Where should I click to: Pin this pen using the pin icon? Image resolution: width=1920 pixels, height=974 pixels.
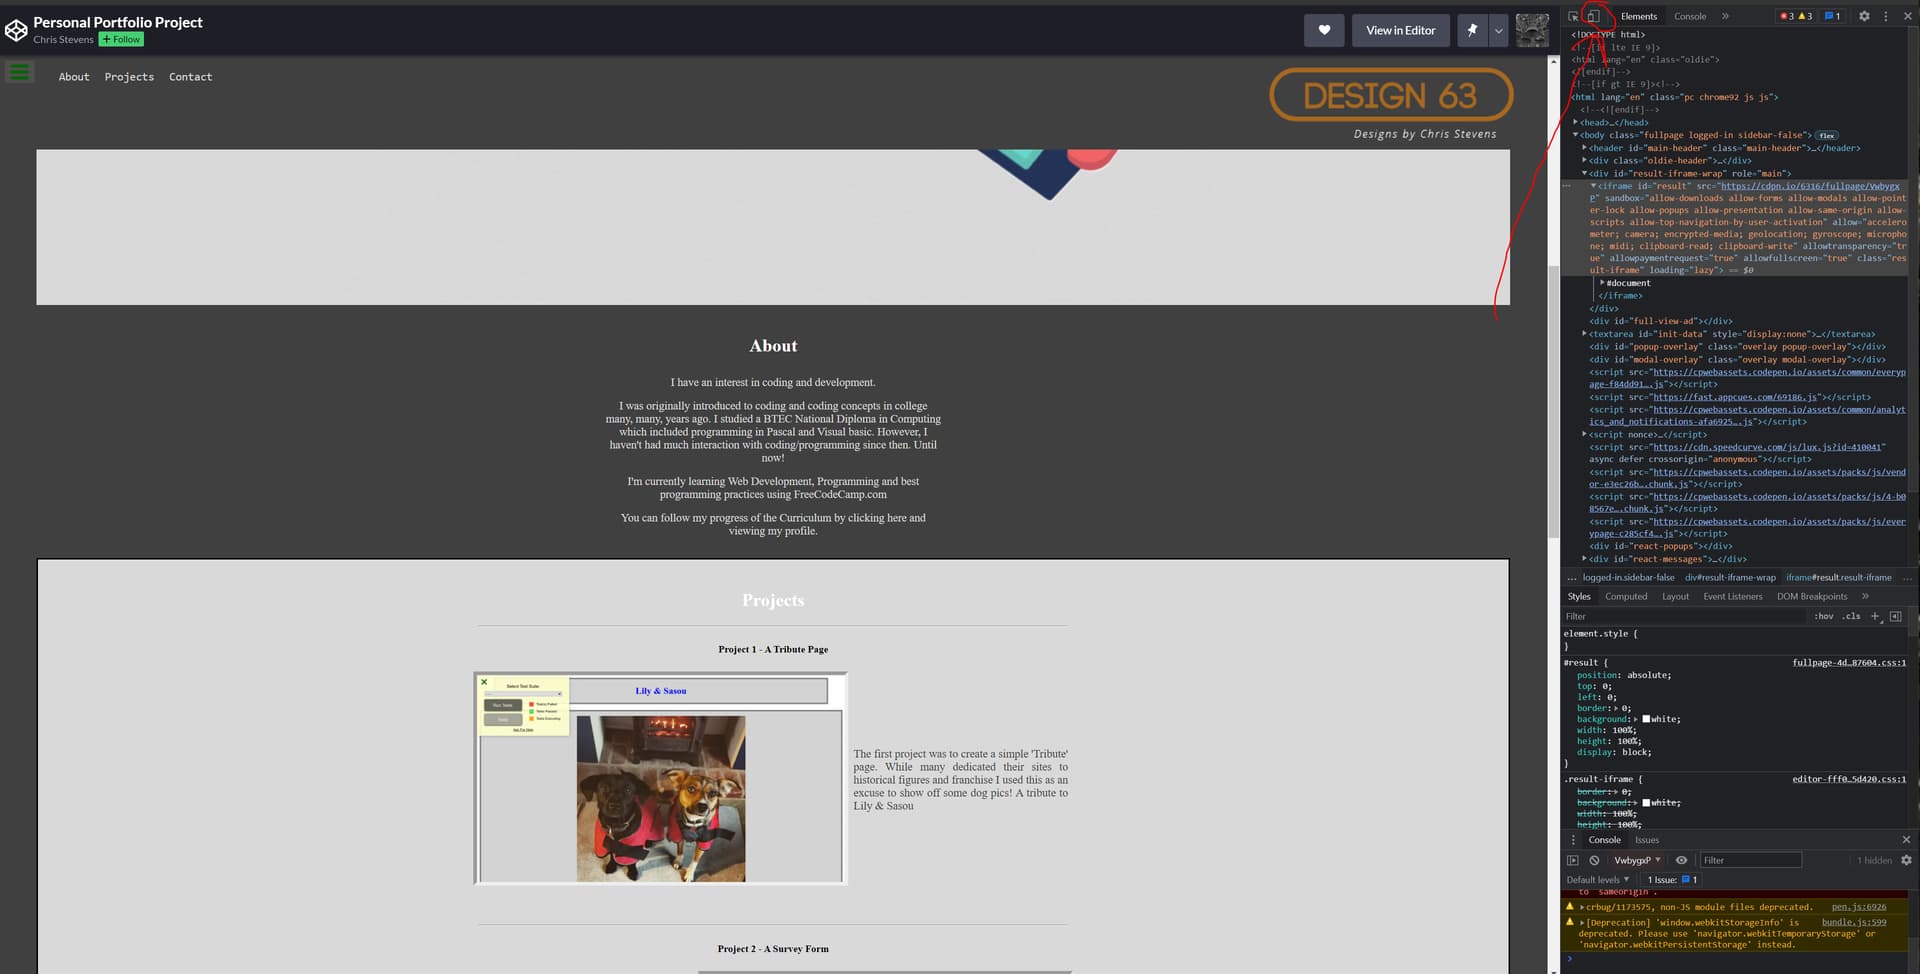[x=1472, y=30]
